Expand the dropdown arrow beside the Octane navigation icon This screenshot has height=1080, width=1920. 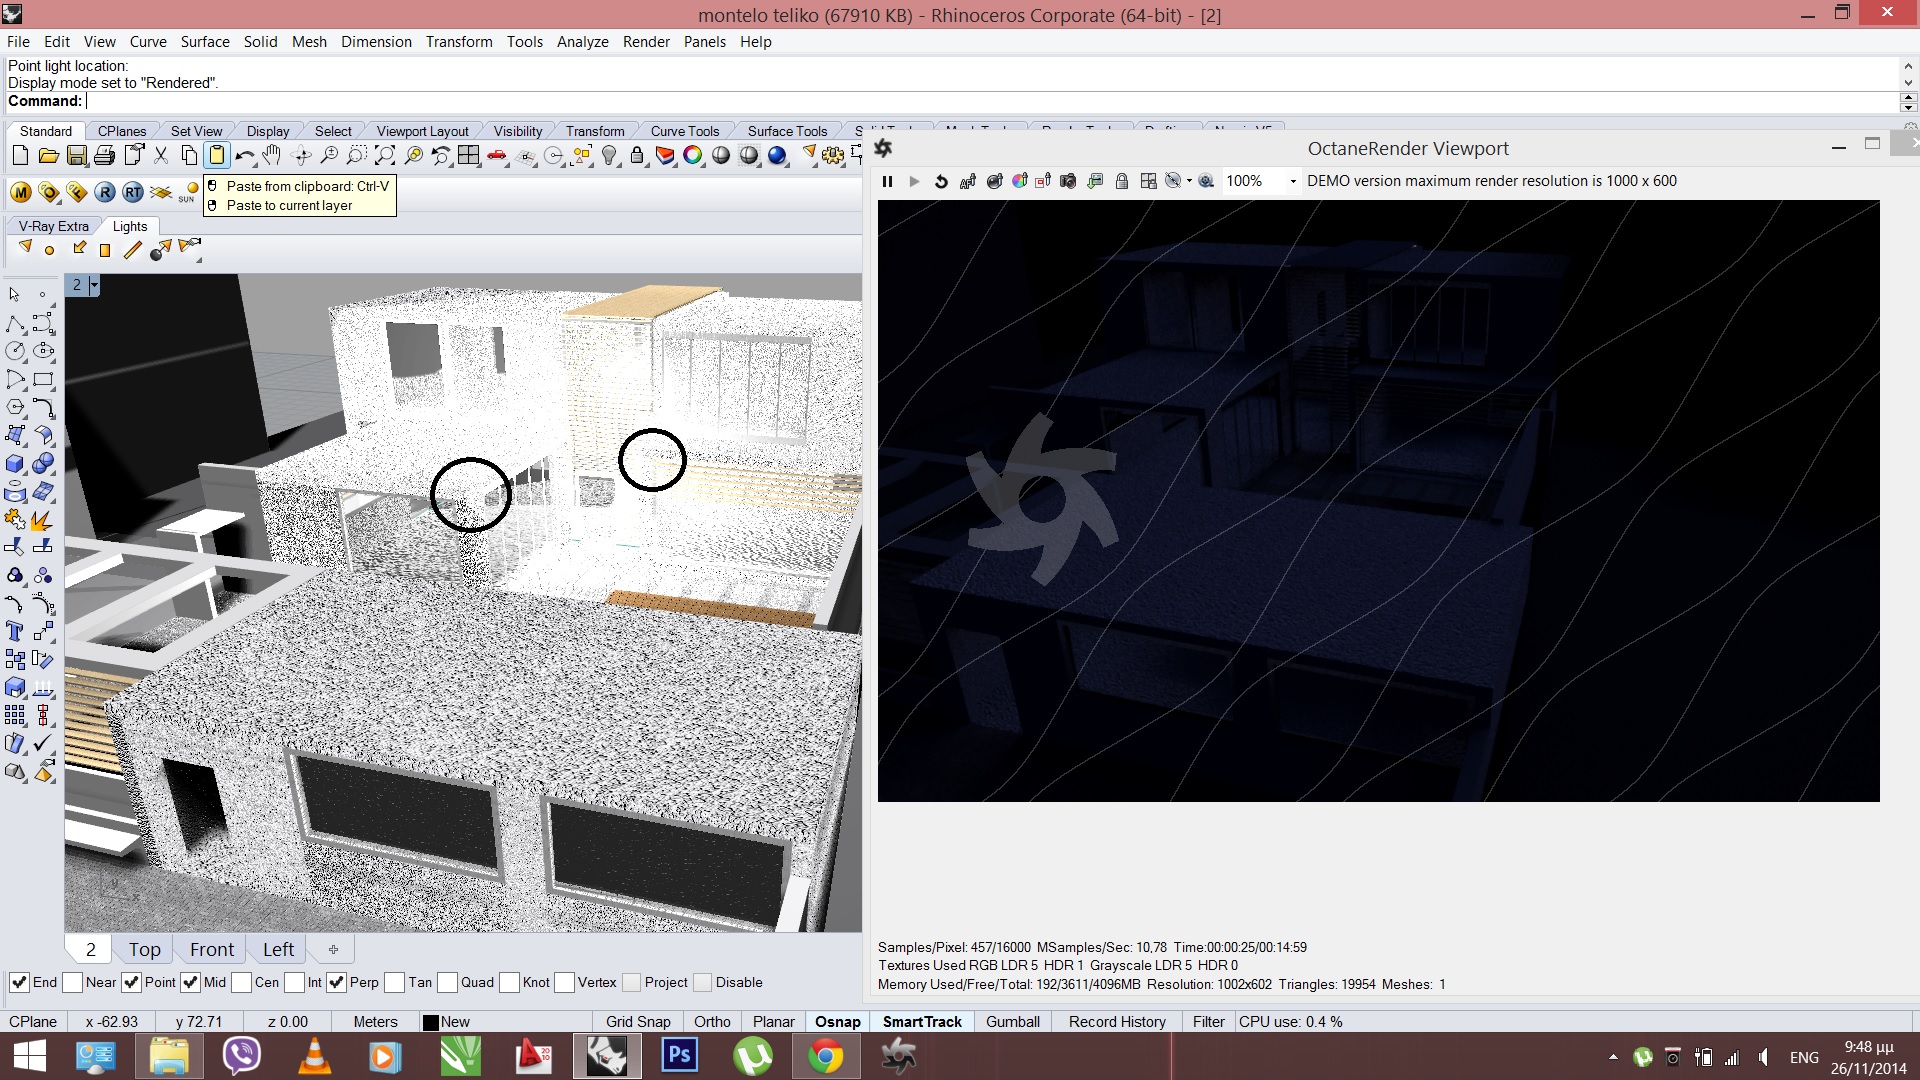[1189, 181]
